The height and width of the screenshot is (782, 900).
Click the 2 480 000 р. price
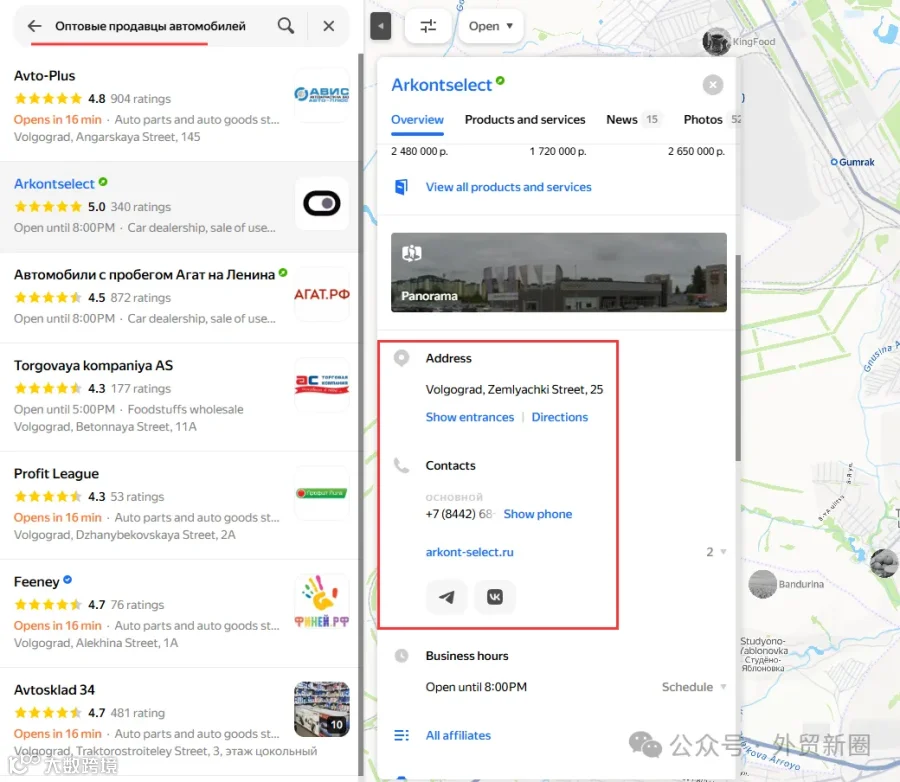coord(419,151)
